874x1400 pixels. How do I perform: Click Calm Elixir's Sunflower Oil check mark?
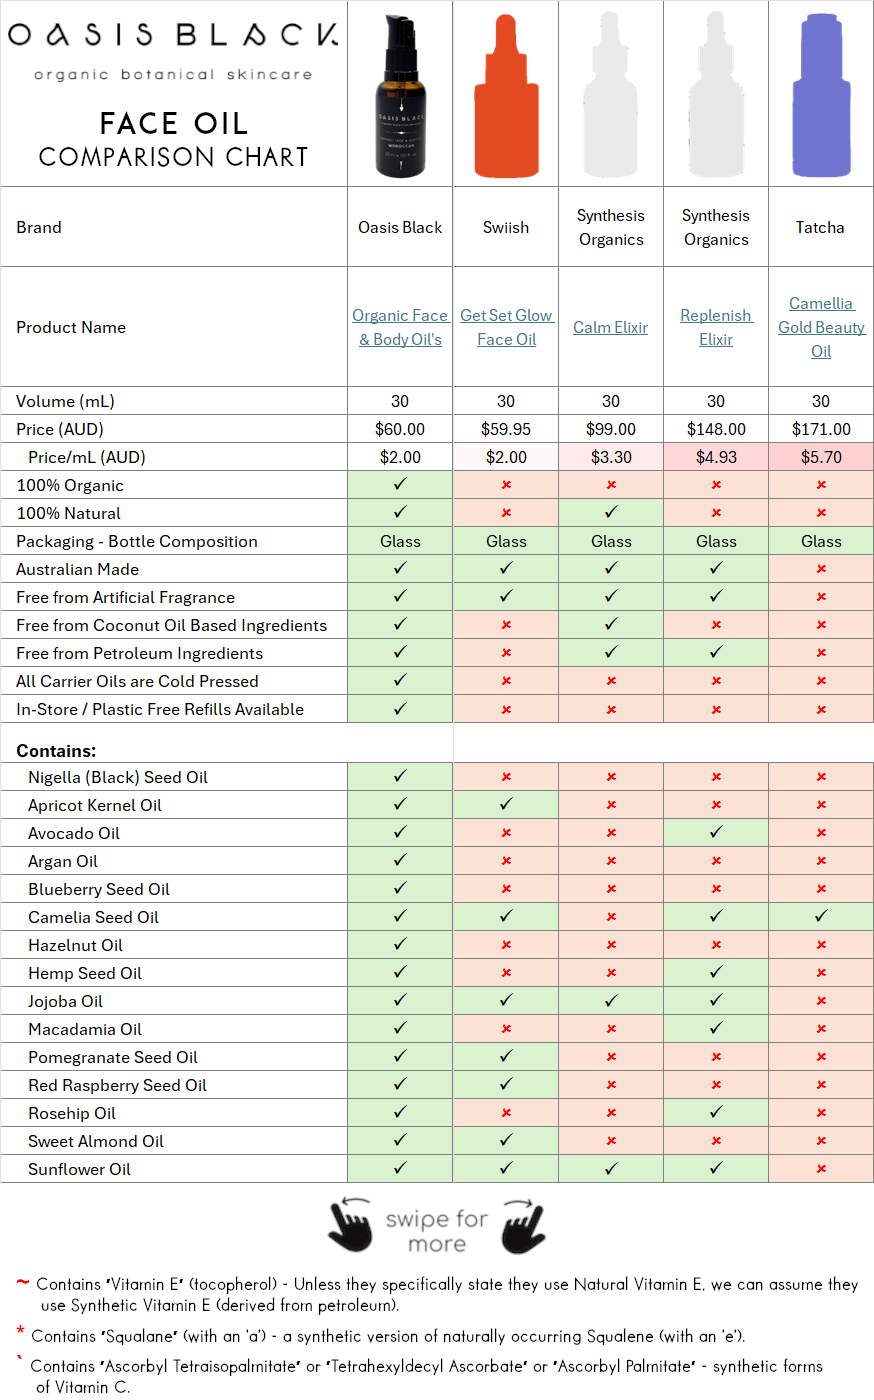[611, 1168]
